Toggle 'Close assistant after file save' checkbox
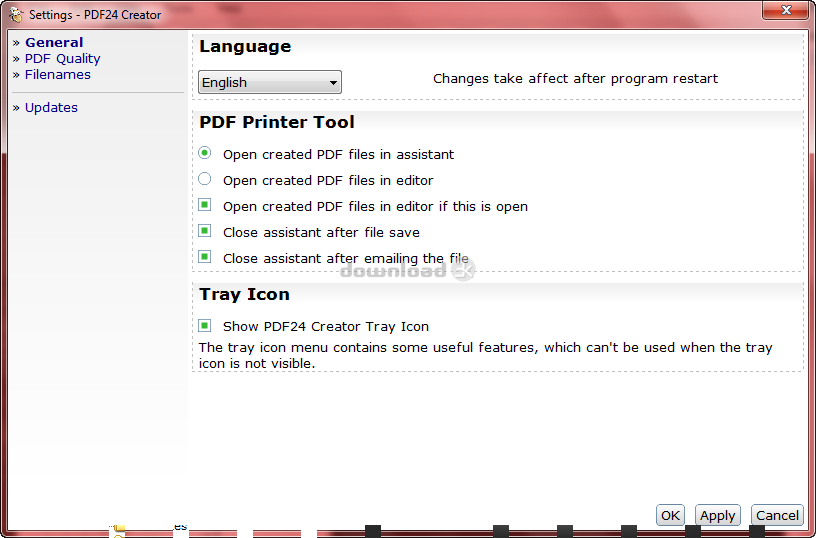The width and height of the screenshot is (816, 538). [205, 231]
